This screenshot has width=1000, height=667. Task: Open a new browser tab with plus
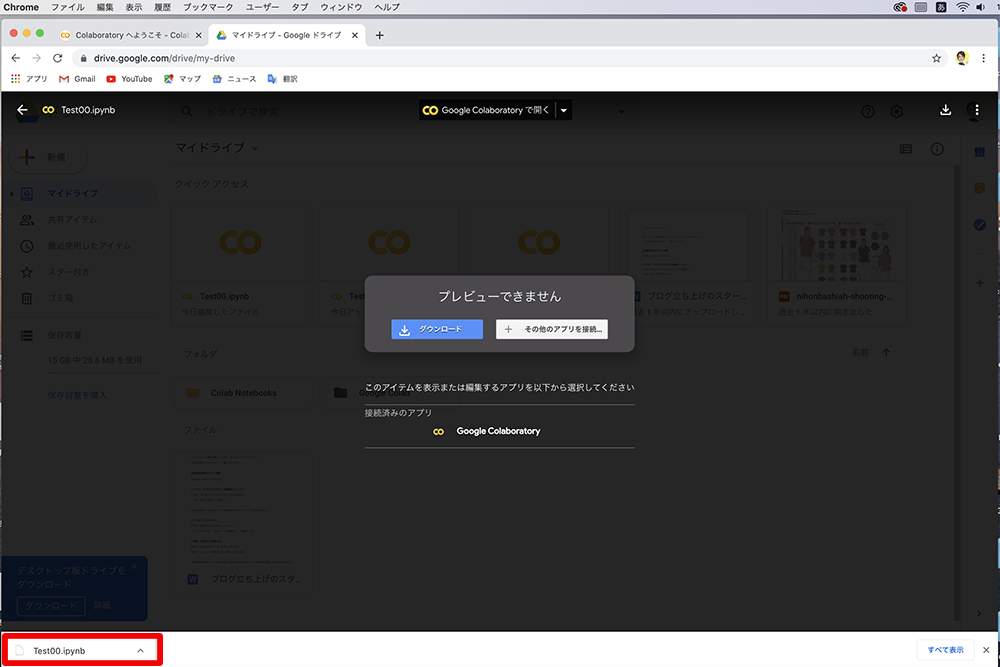379,35
